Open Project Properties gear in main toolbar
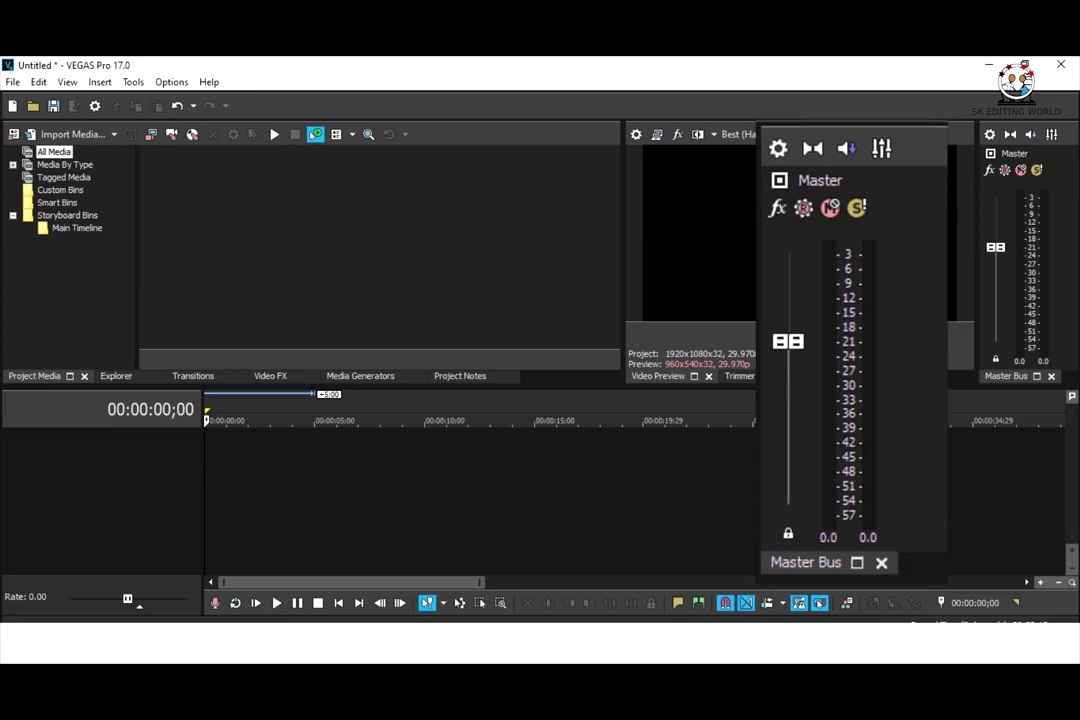Screen dimensions: 1080x720 click(95, 106)
